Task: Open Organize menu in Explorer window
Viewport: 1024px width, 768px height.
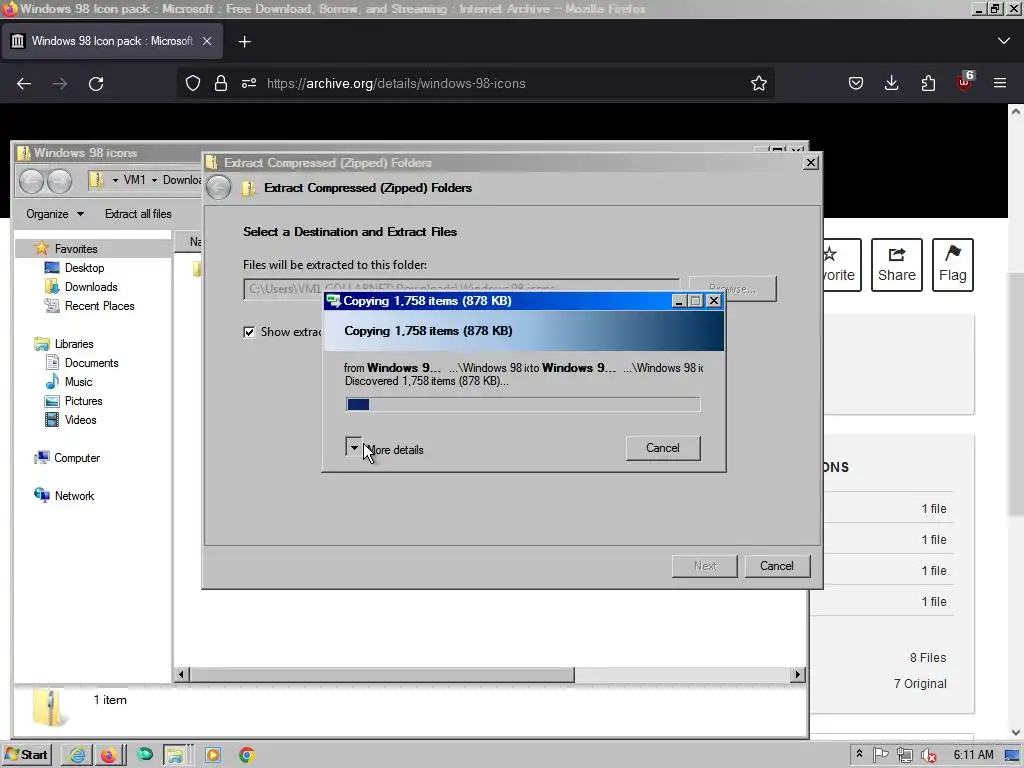Action: pyautogui.click(x=55, y=214)
